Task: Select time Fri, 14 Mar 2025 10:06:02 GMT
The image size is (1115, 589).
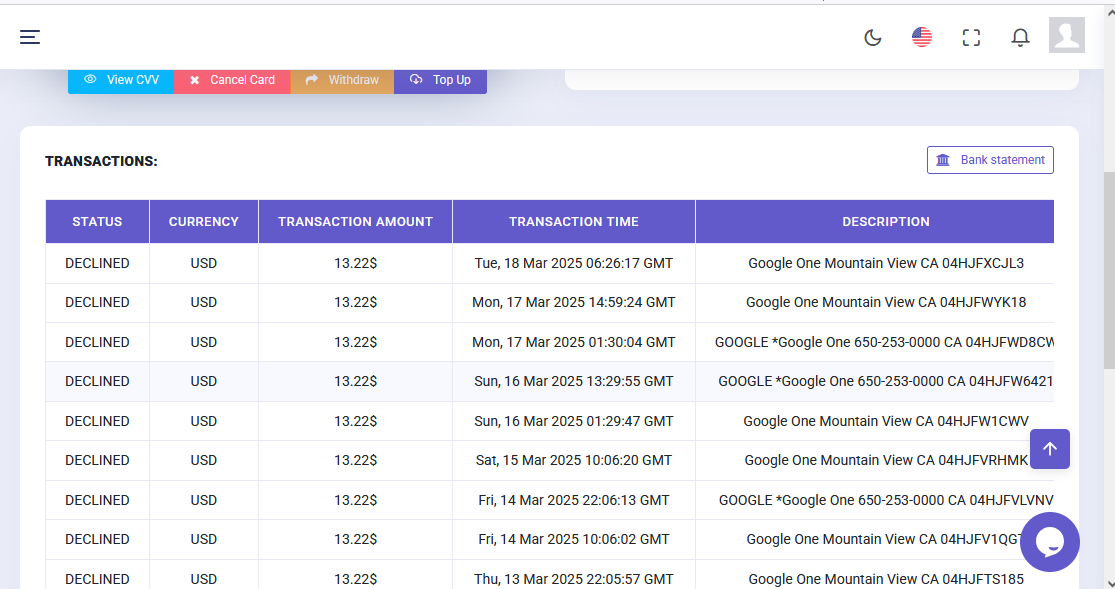Action: click(x=574, y=539)
